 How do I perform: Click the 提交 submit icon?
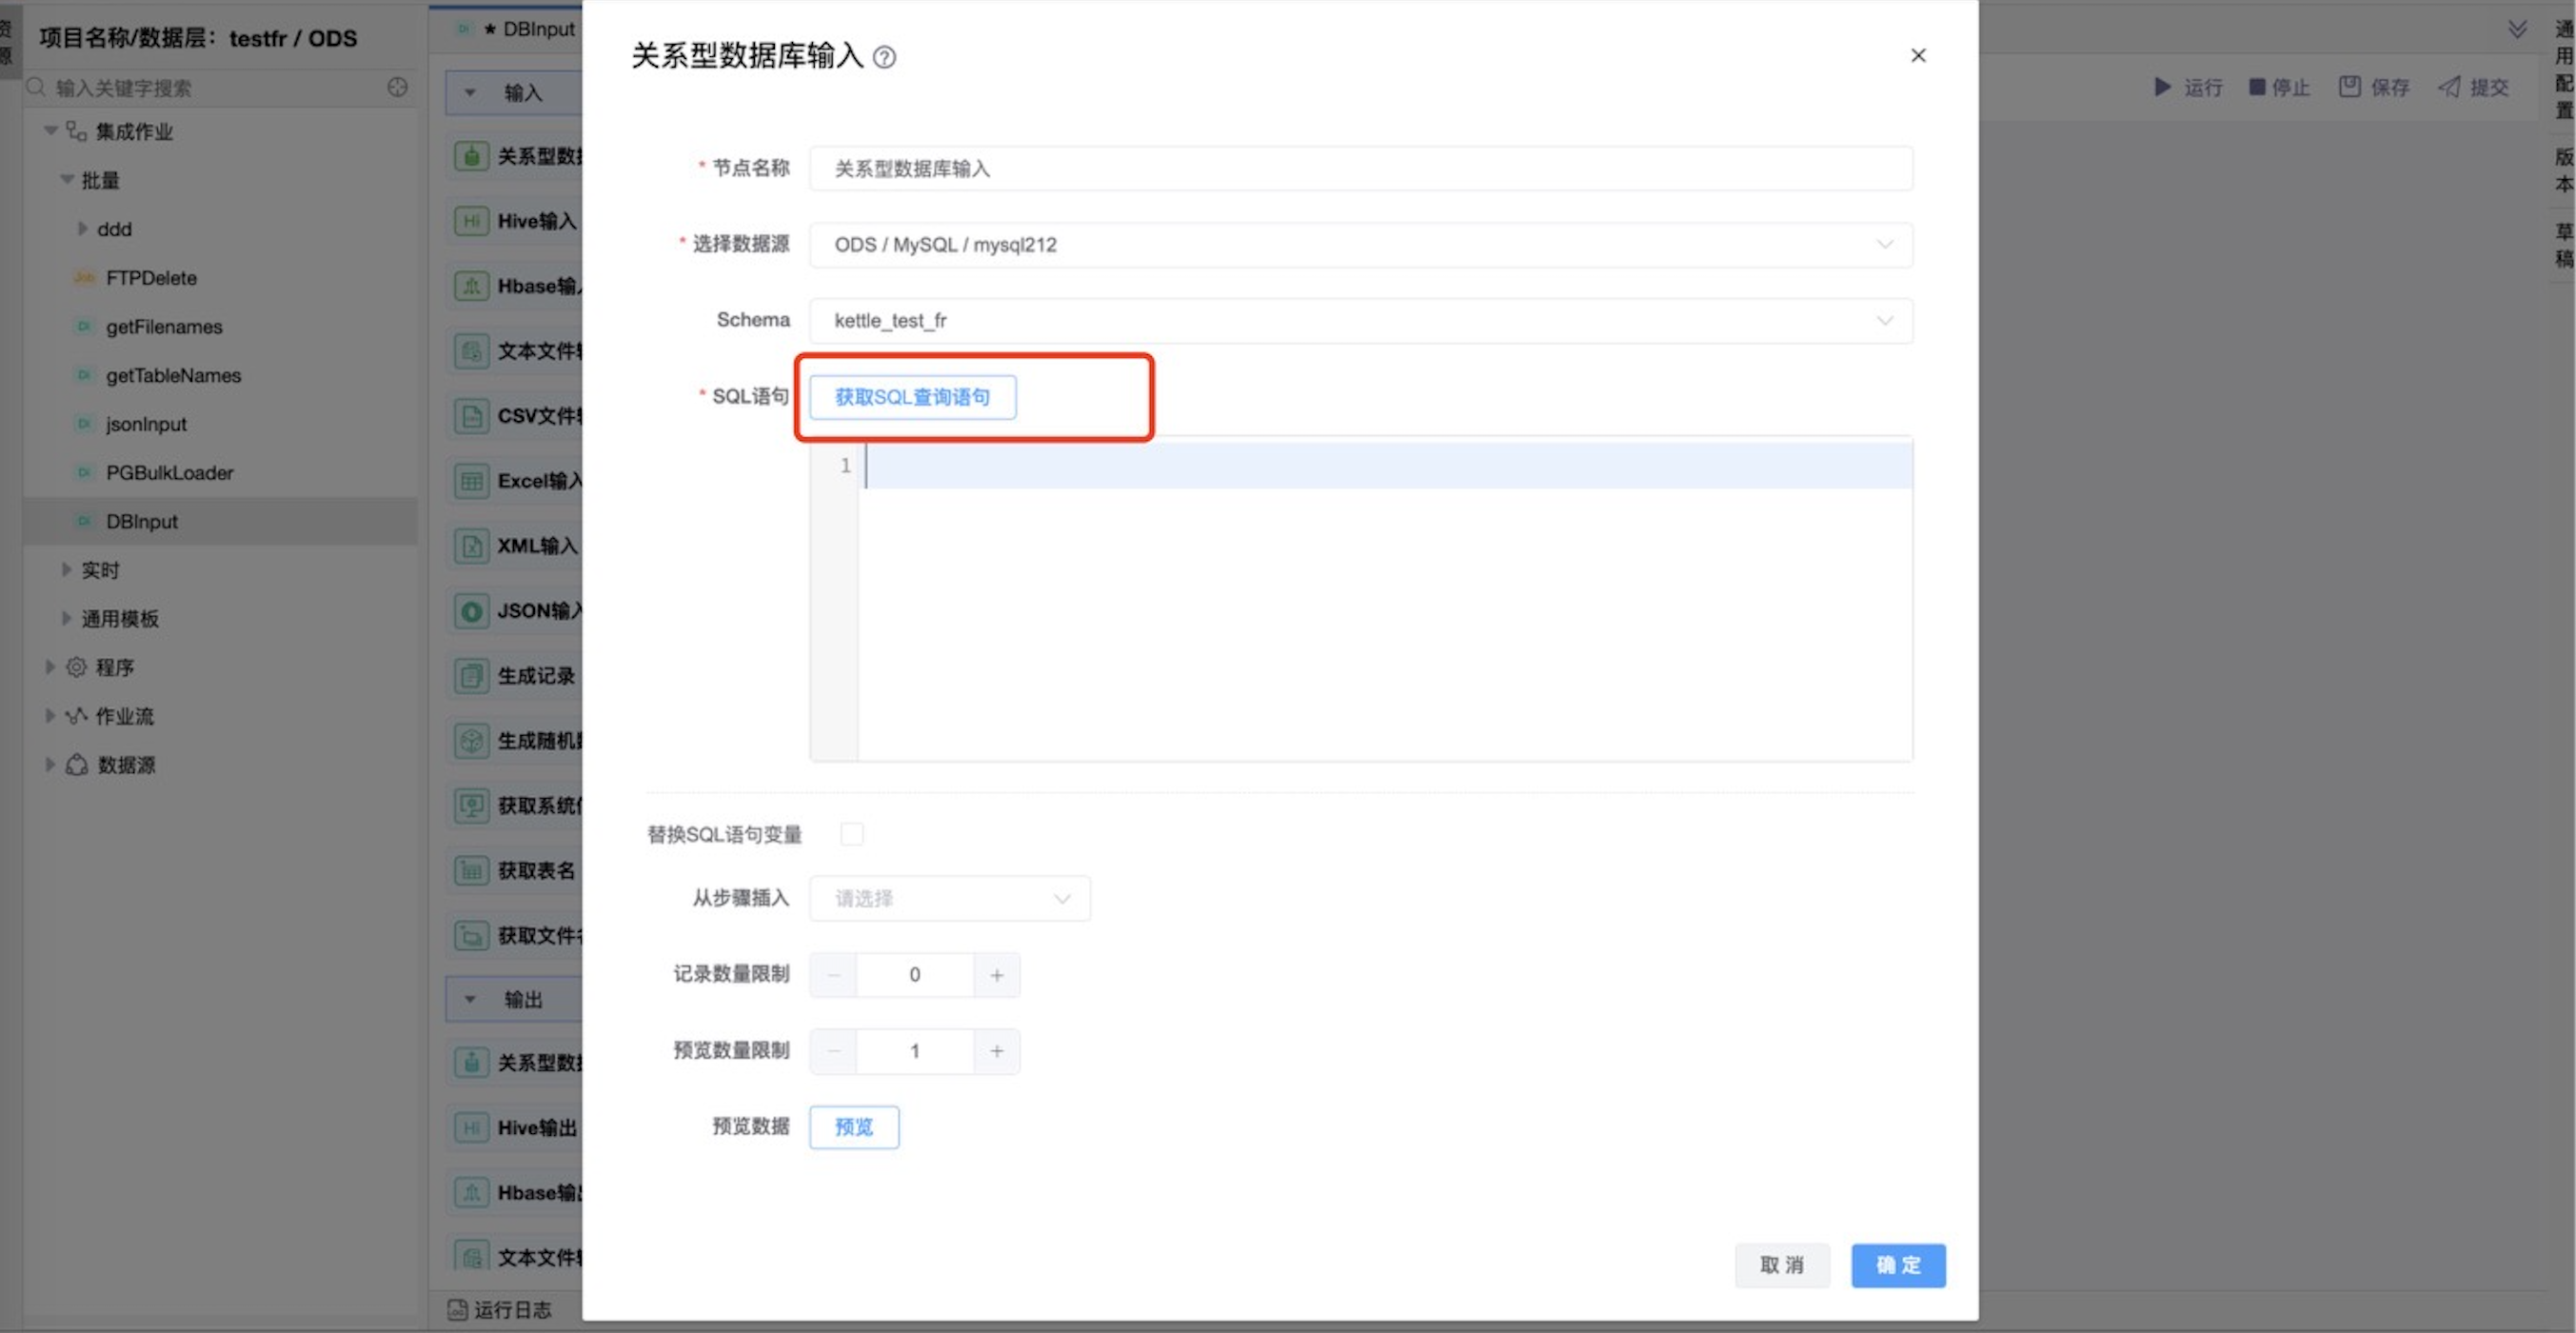pyautogui.click(x=2449, y=87)
